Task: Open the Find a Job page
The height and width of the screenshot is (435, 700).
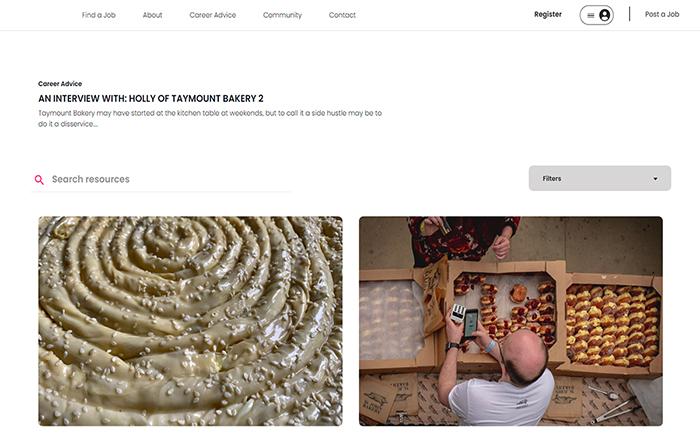Action: (99, 15)
